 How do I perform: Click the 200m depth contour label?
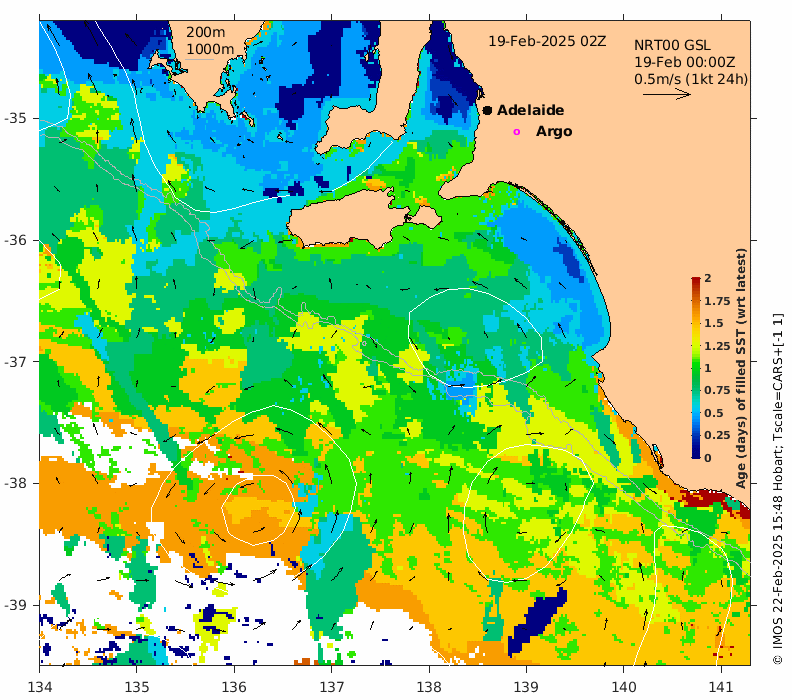pyautogui.click(x=206, y=32)
